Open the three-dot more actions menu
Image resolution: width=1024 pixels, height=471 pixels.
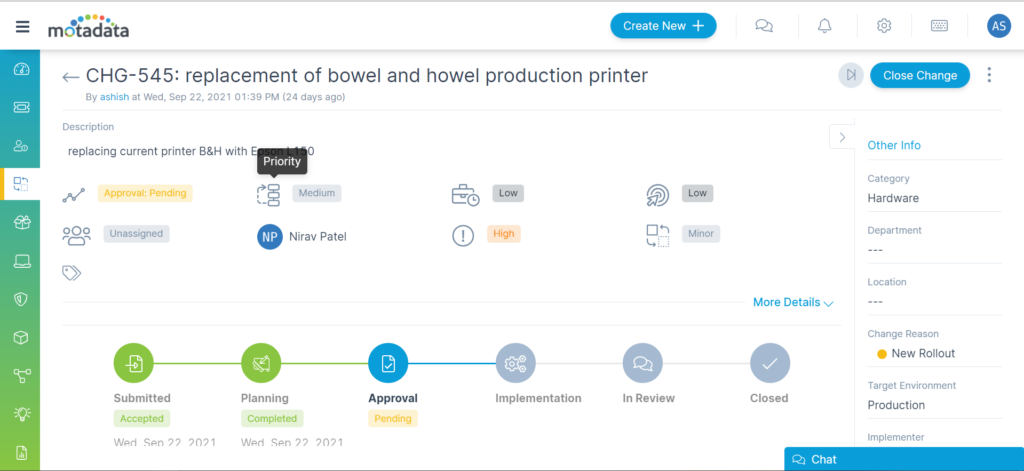point(989,75)
